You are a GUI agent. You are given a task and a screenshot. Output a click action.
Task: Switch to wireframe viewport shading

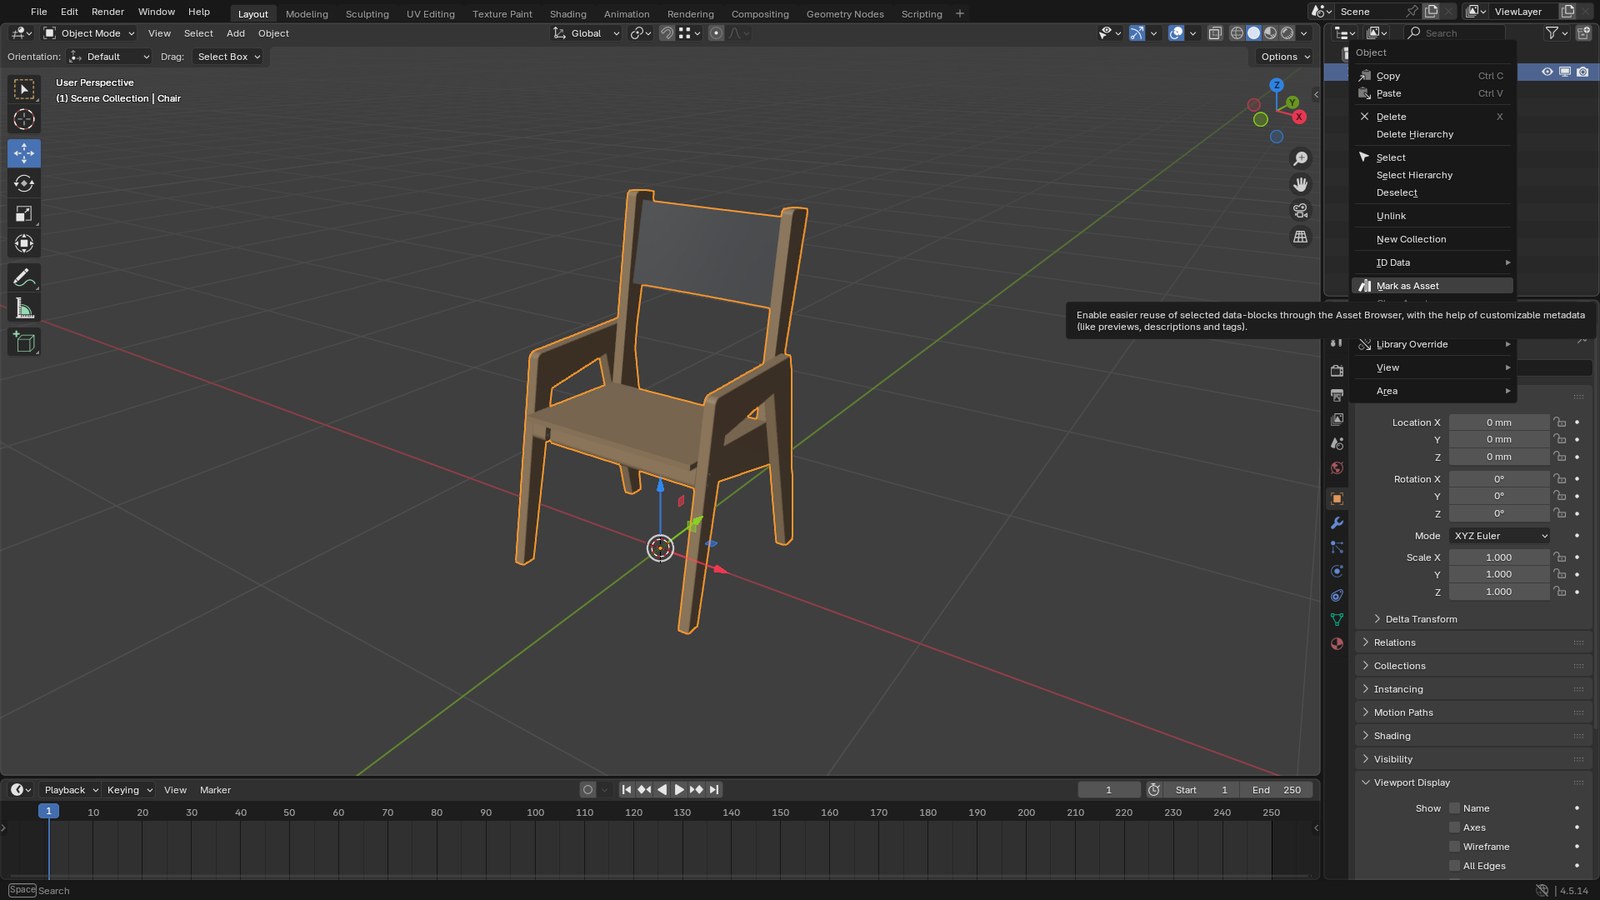(1237, 33)
